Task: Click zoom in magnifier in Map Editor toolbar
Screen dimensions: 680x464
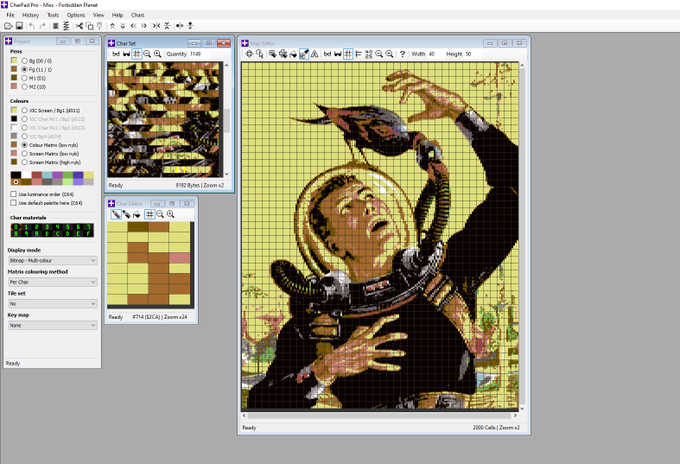Action: coord(389,54)
